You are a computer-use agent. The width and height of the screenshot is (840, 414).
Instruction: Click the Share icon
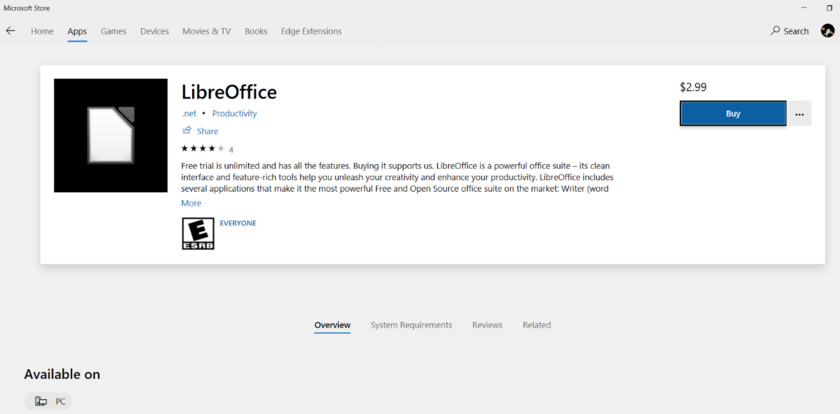187,131
